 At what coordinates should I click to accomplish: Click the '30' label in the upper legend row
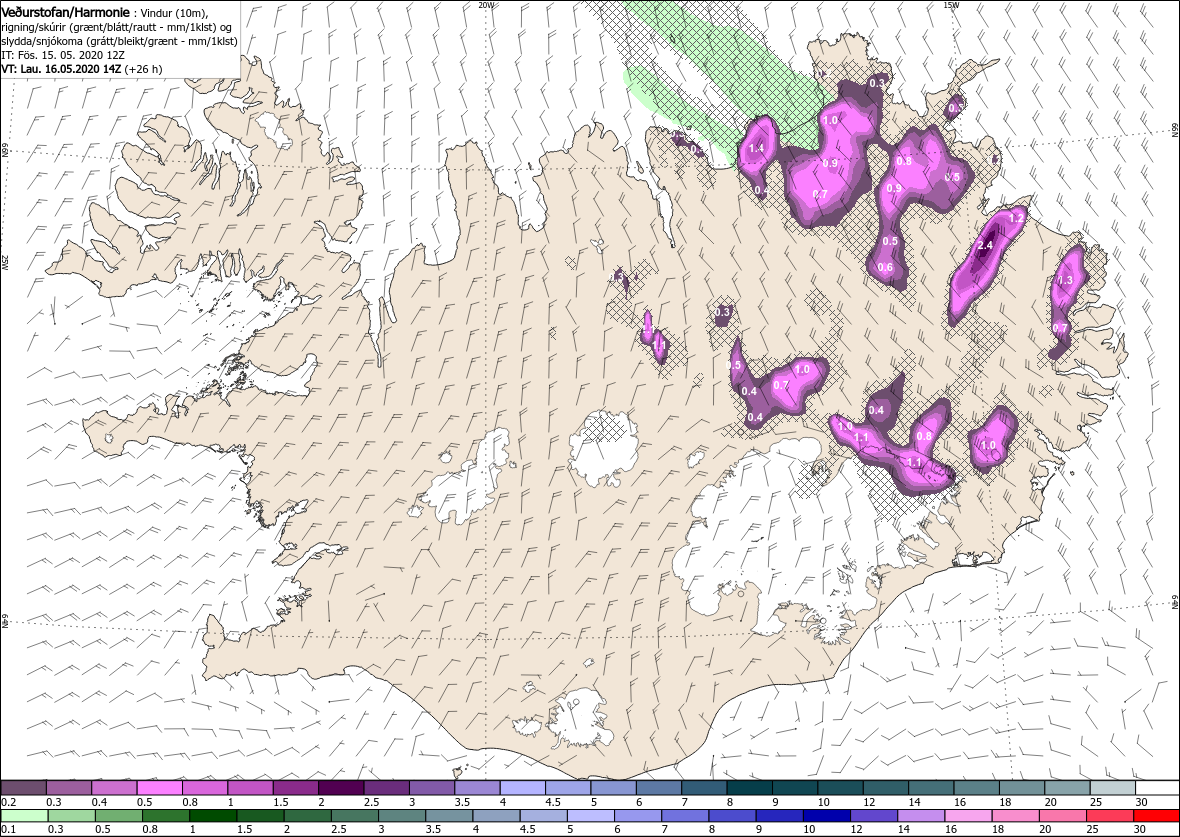click(1140, 802)
